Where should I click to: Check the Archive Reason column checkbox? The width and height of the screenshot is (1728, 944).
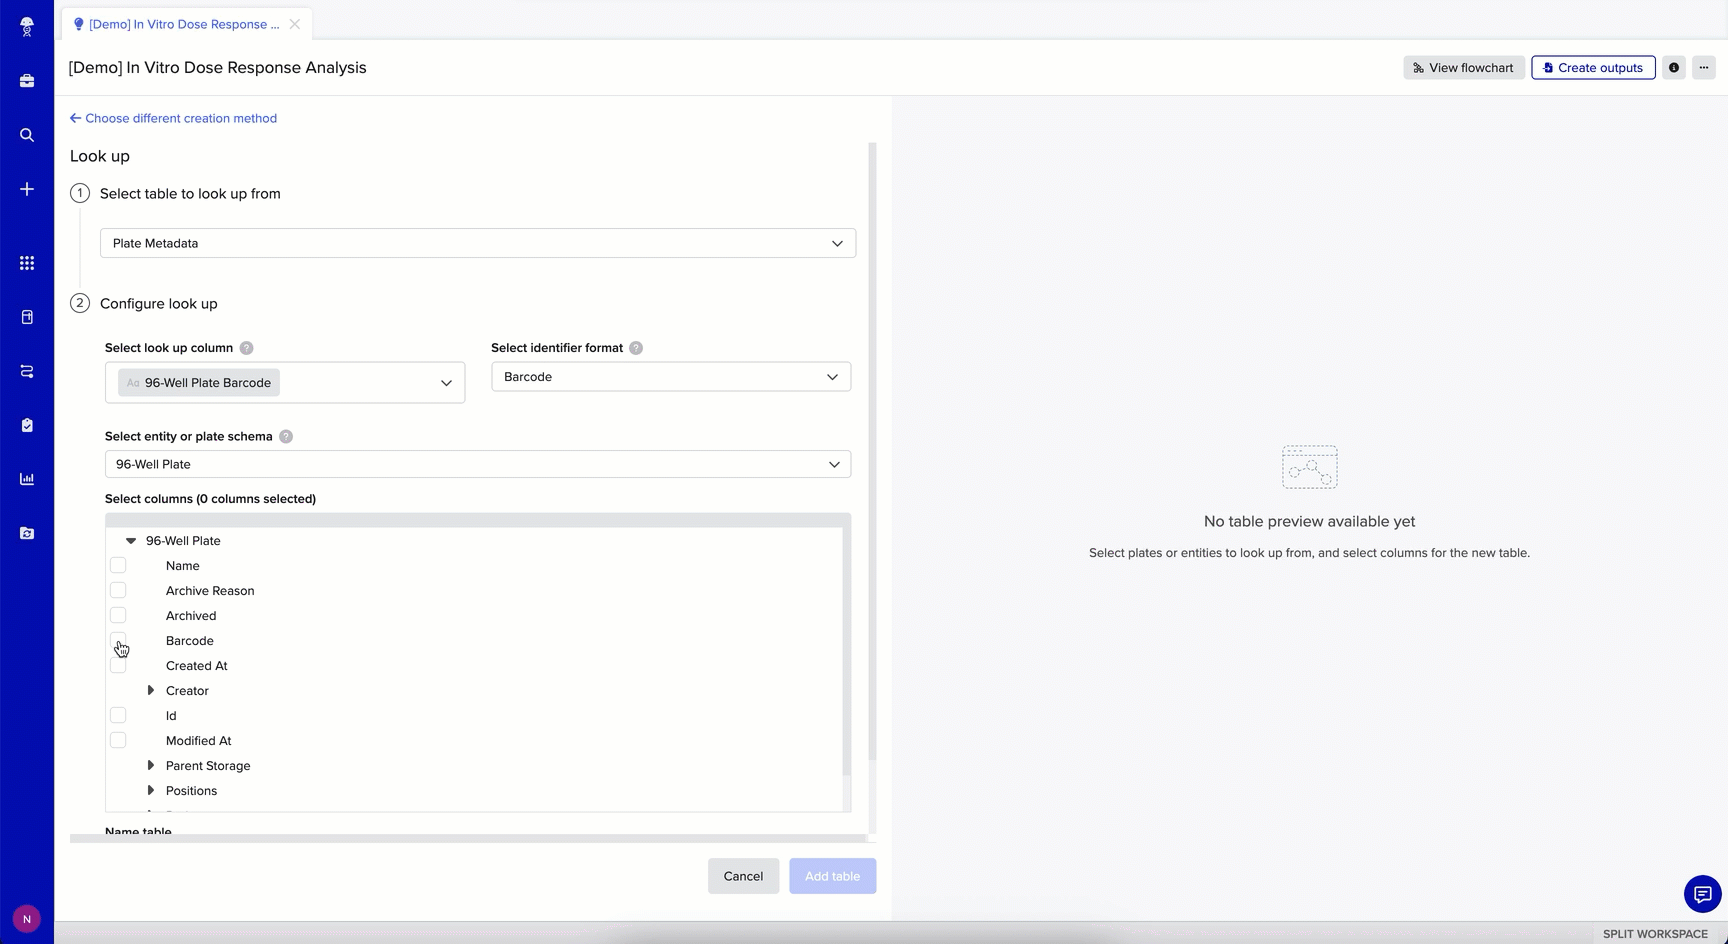[x=118, y=591]
